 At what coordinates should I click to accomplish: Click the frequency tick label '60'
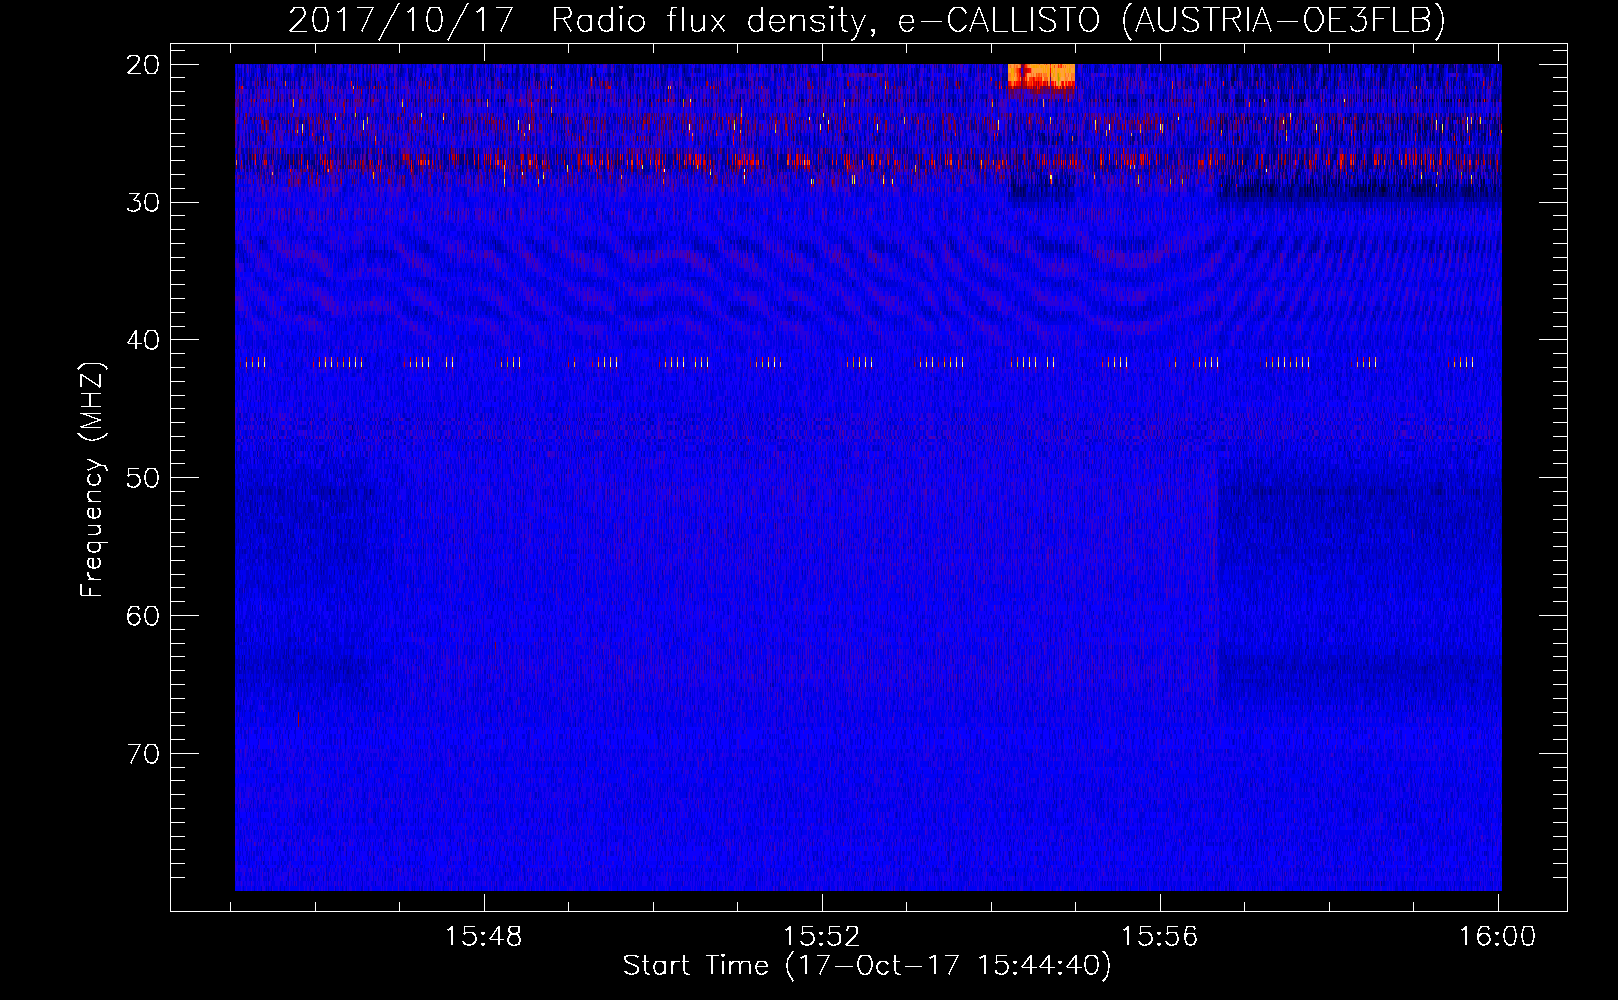pyautogui.click(x=144, y=616)
